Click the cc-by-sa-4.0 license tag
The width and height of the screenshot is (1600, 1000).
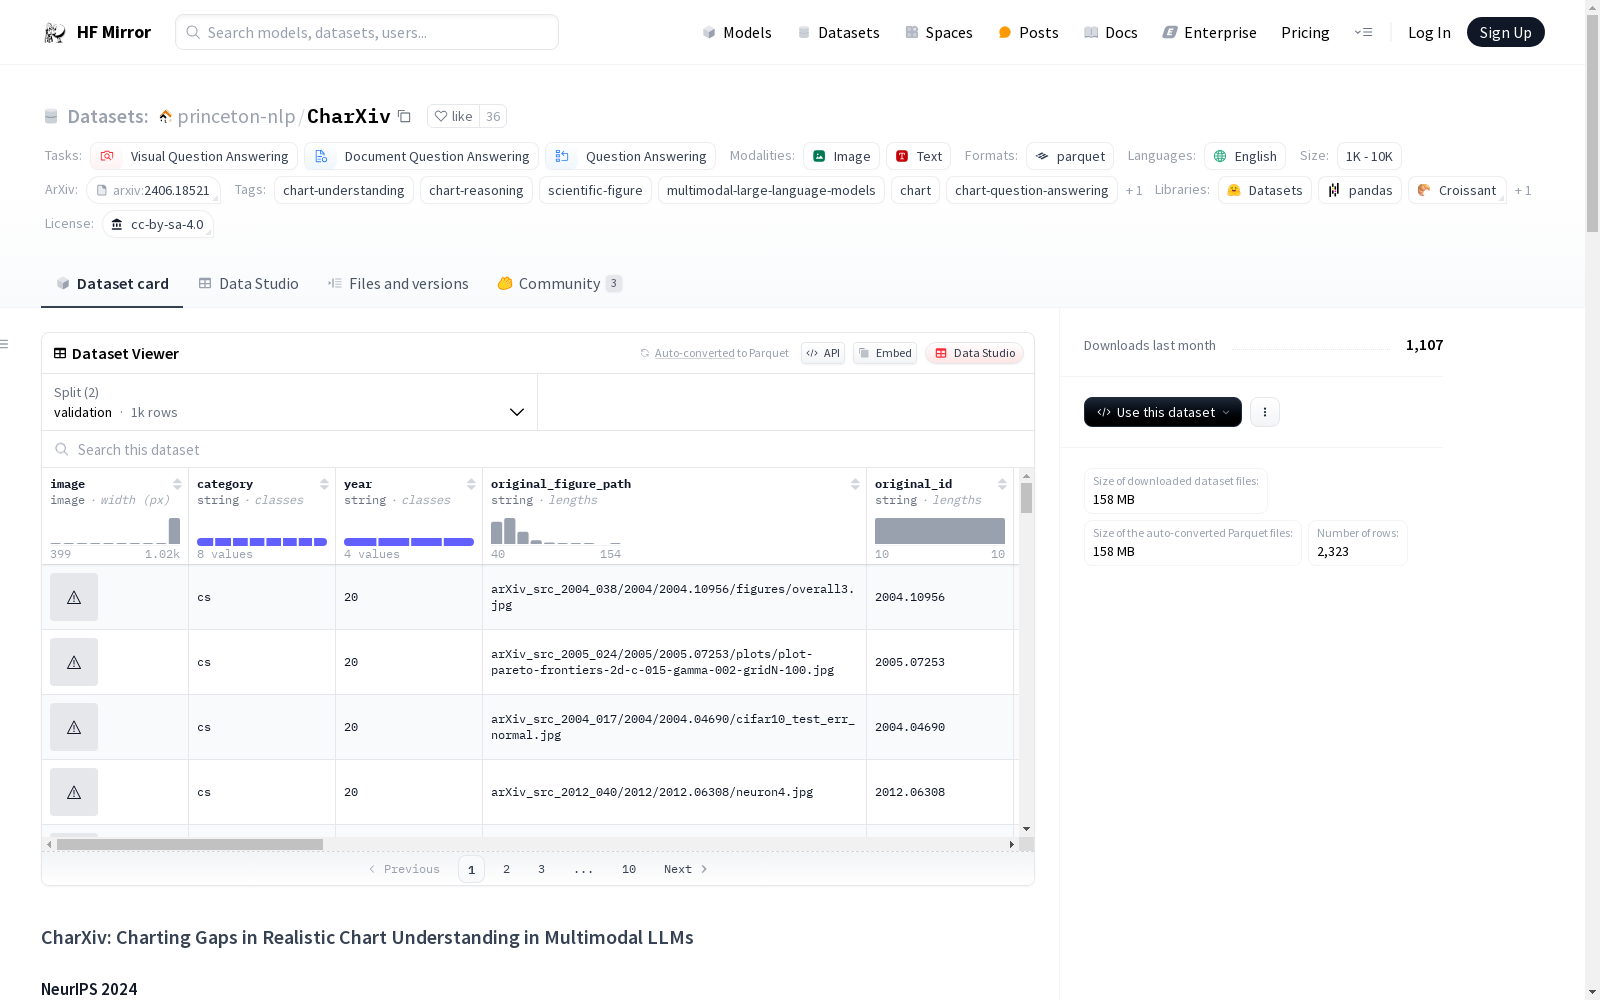(158, 224)
